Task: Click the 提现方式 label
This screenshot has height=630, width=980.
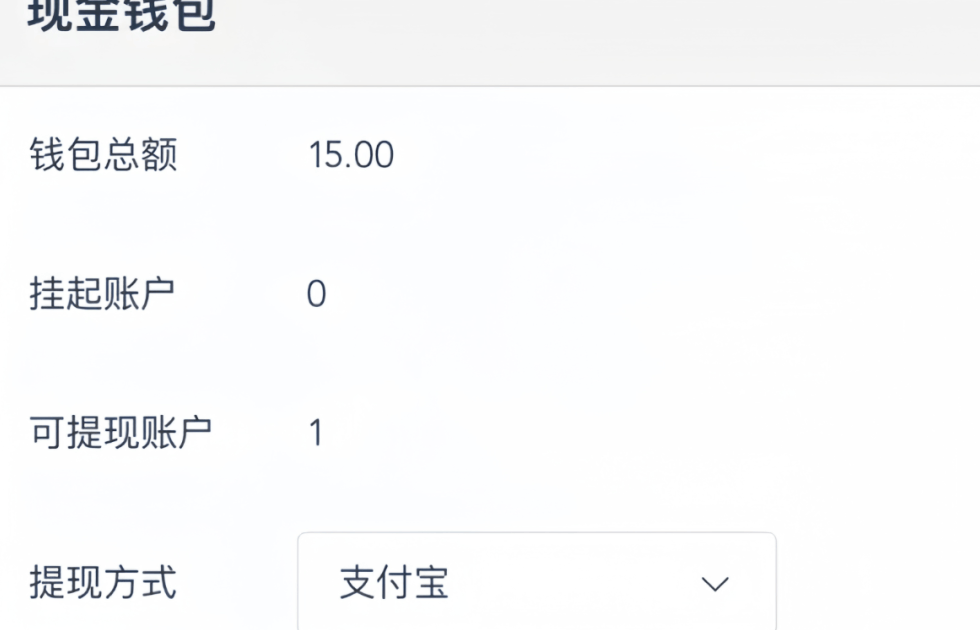Action: 103,583
